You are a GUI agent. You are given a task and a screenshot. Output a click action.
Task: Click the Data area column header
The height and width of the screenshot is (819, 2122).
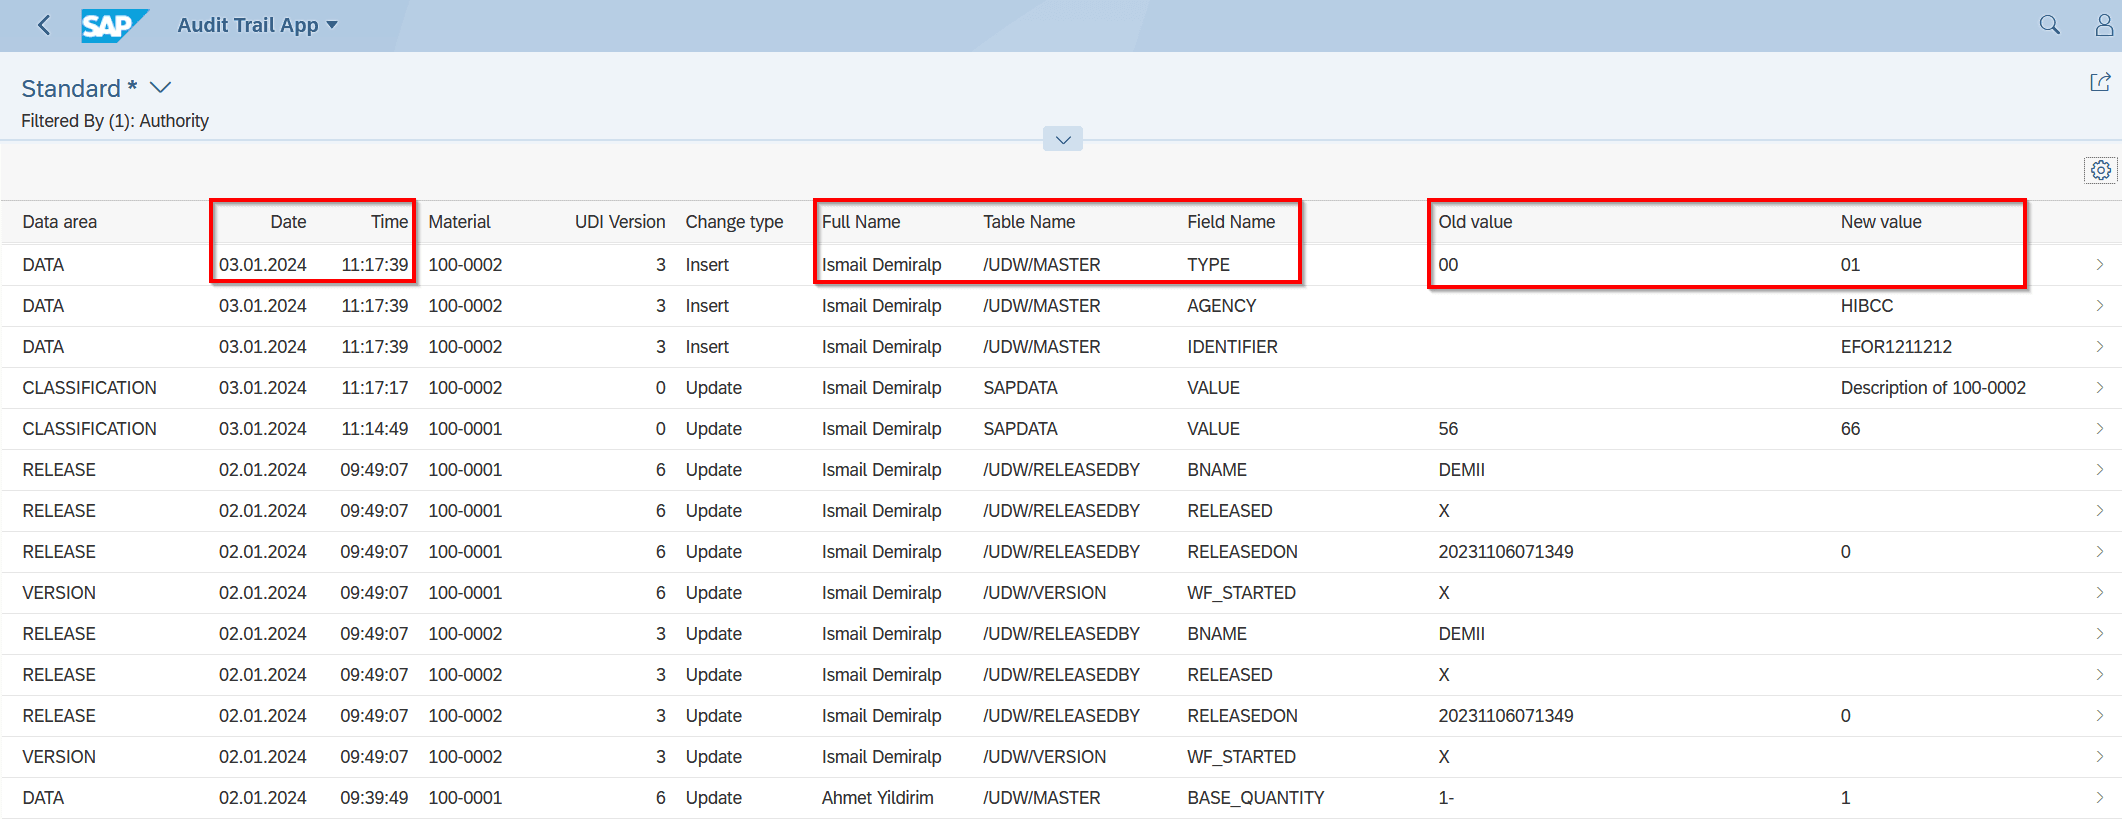(60, 222)
